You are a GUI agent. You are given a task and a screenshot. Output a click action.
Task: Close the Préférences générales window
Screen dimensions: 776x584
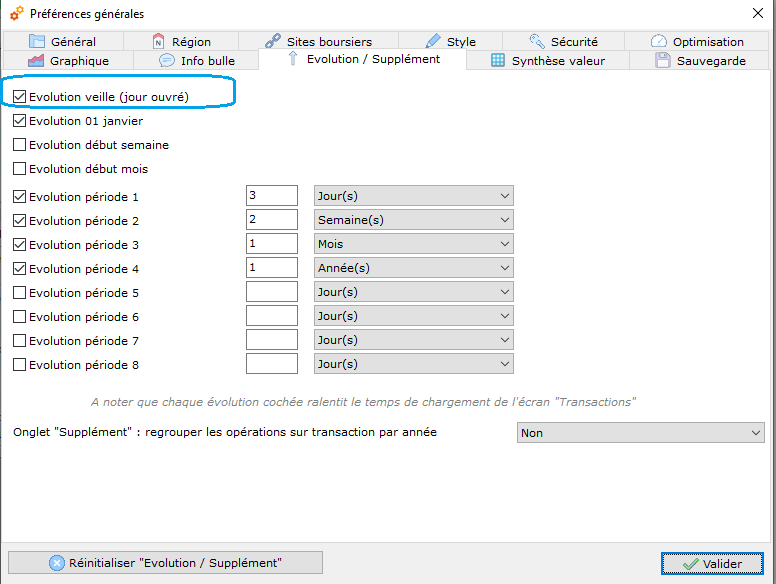pos(758,13)
